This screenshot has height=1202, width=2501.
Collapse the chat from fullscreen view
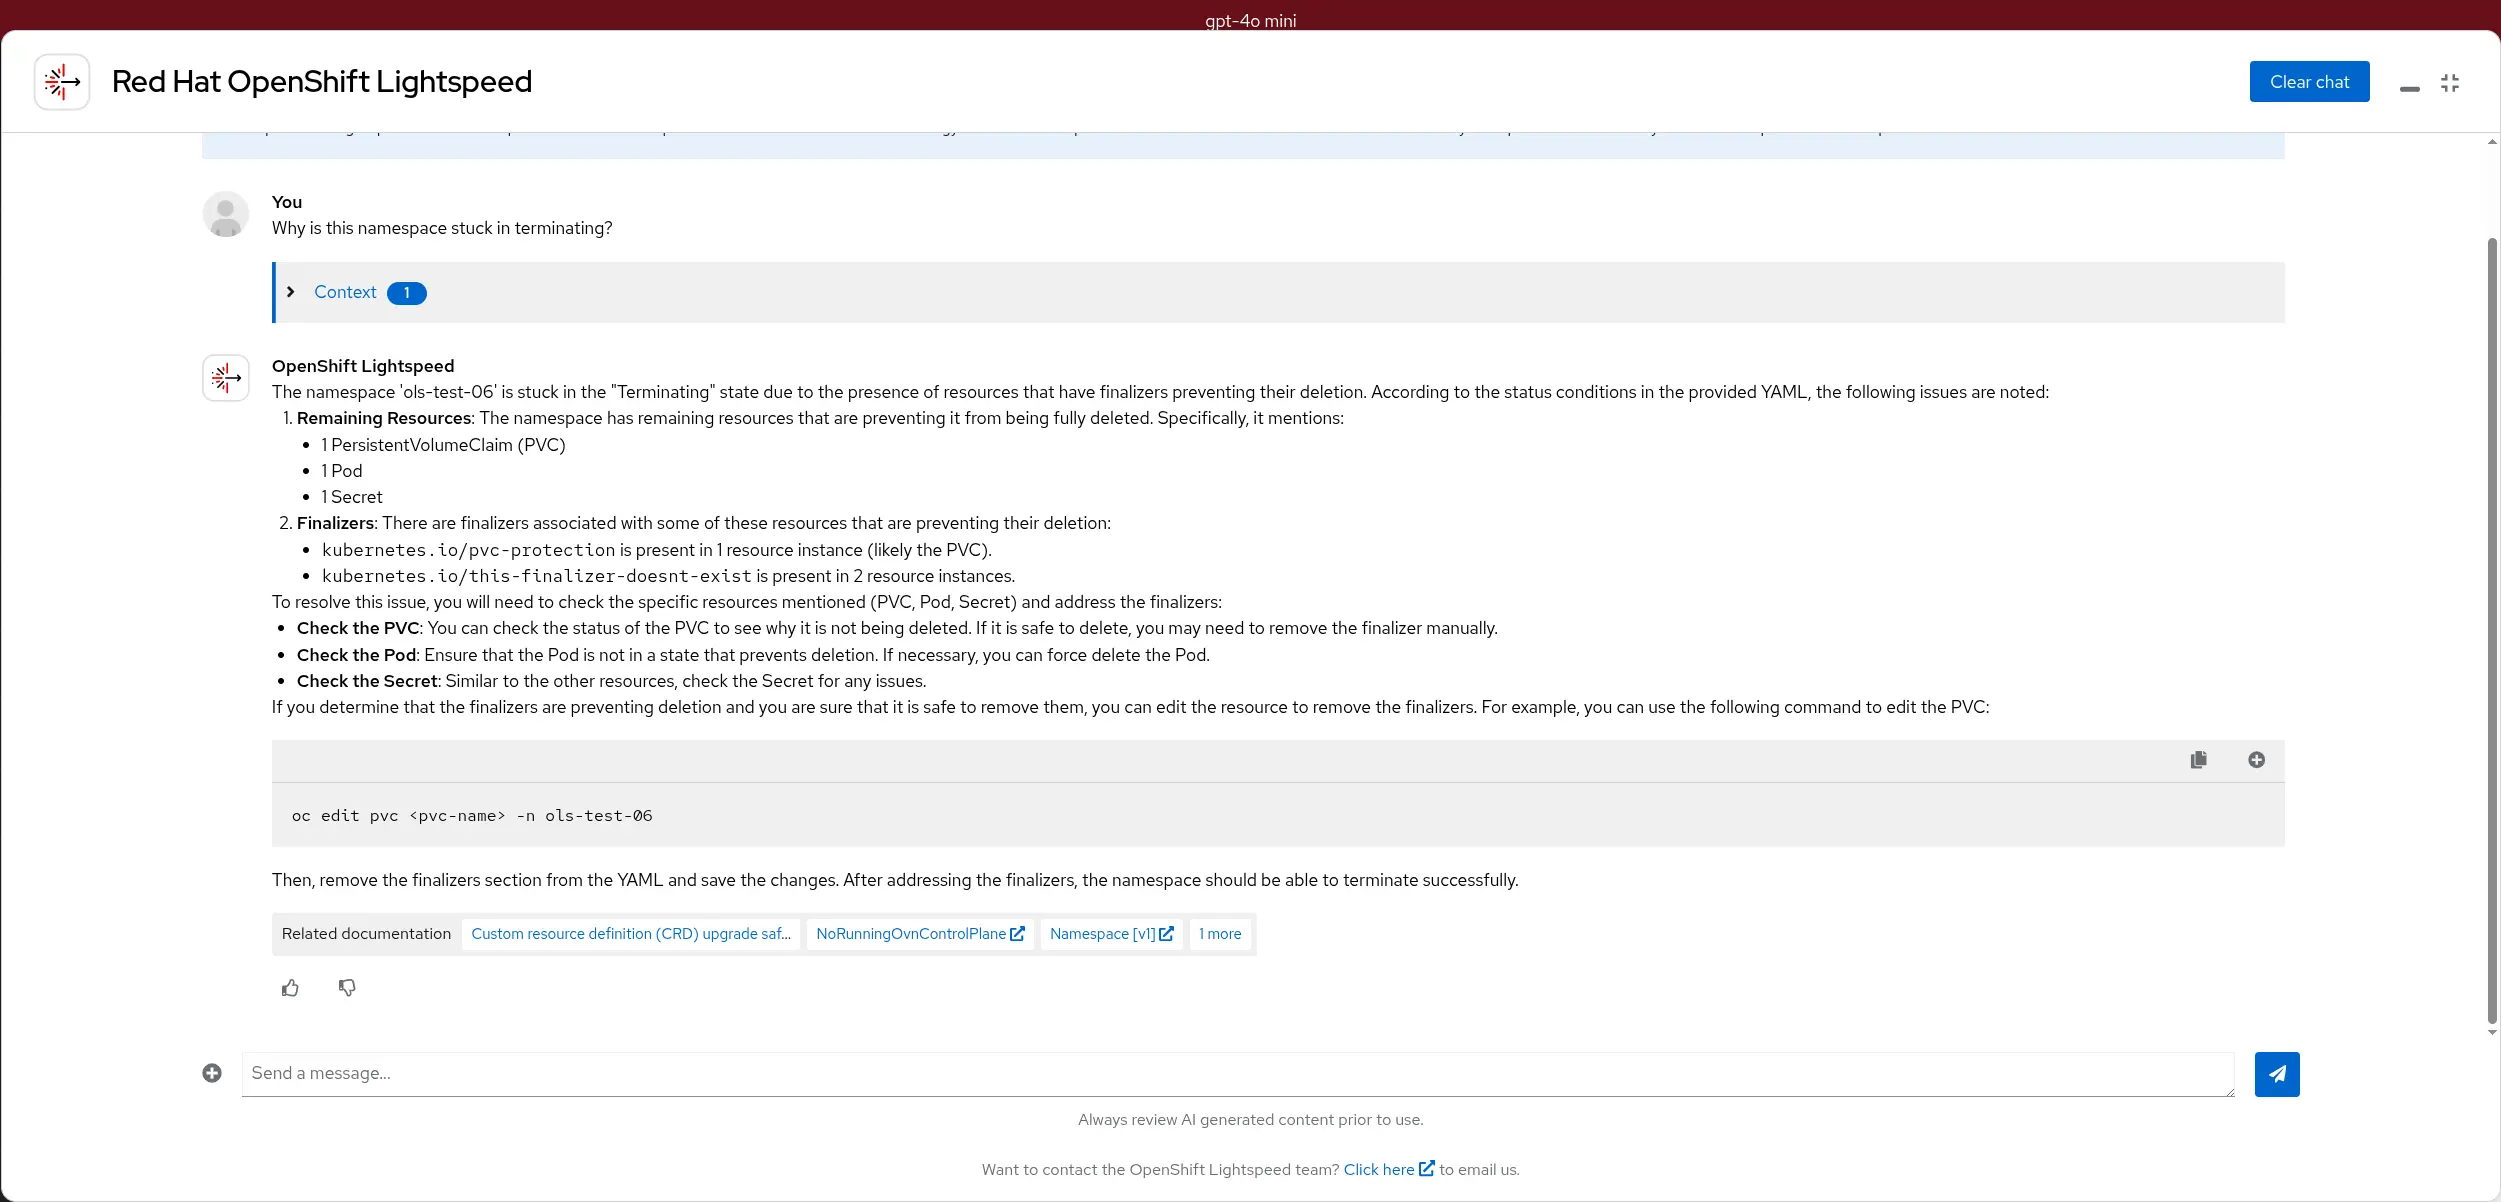tap(2450, 83)
